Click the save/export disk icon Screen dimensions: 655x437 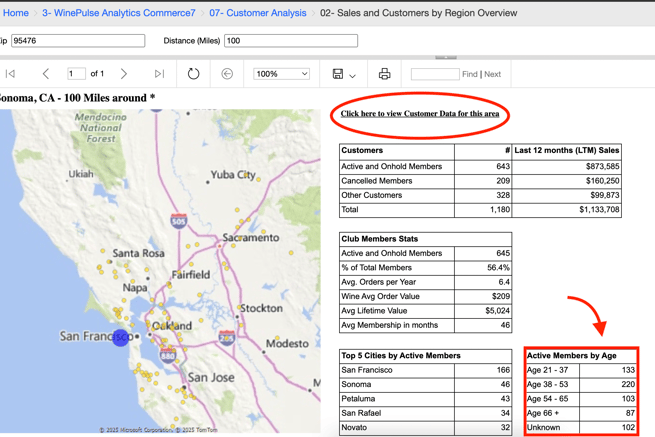(338, 74)
